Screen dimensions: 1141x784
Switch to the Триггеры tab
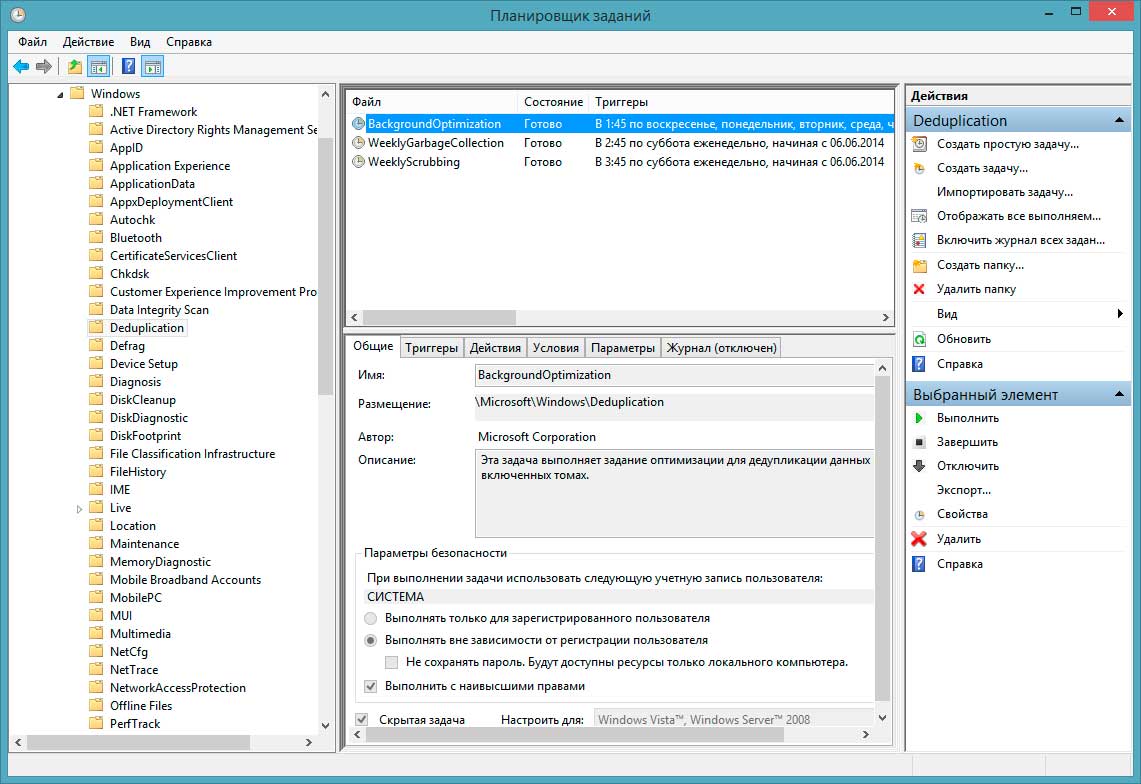[431, 348]
